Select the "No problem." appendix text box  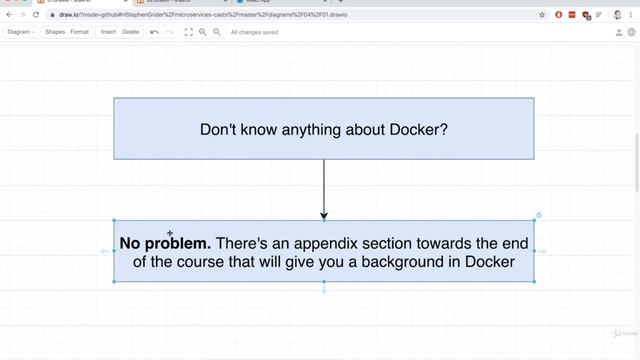[x=324, y=252]
